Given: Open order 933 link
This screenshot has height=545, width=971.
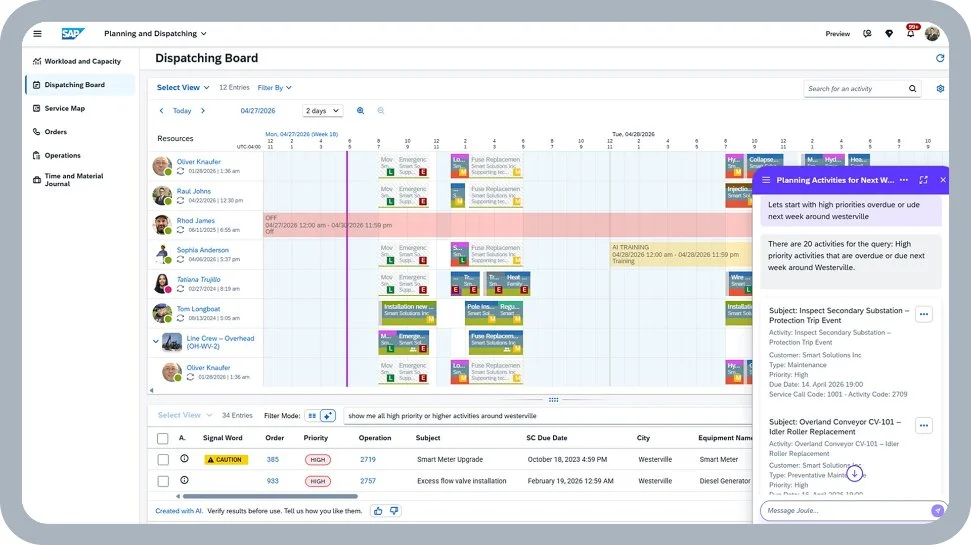Looking at the screenshot, I should pos(272,481).
